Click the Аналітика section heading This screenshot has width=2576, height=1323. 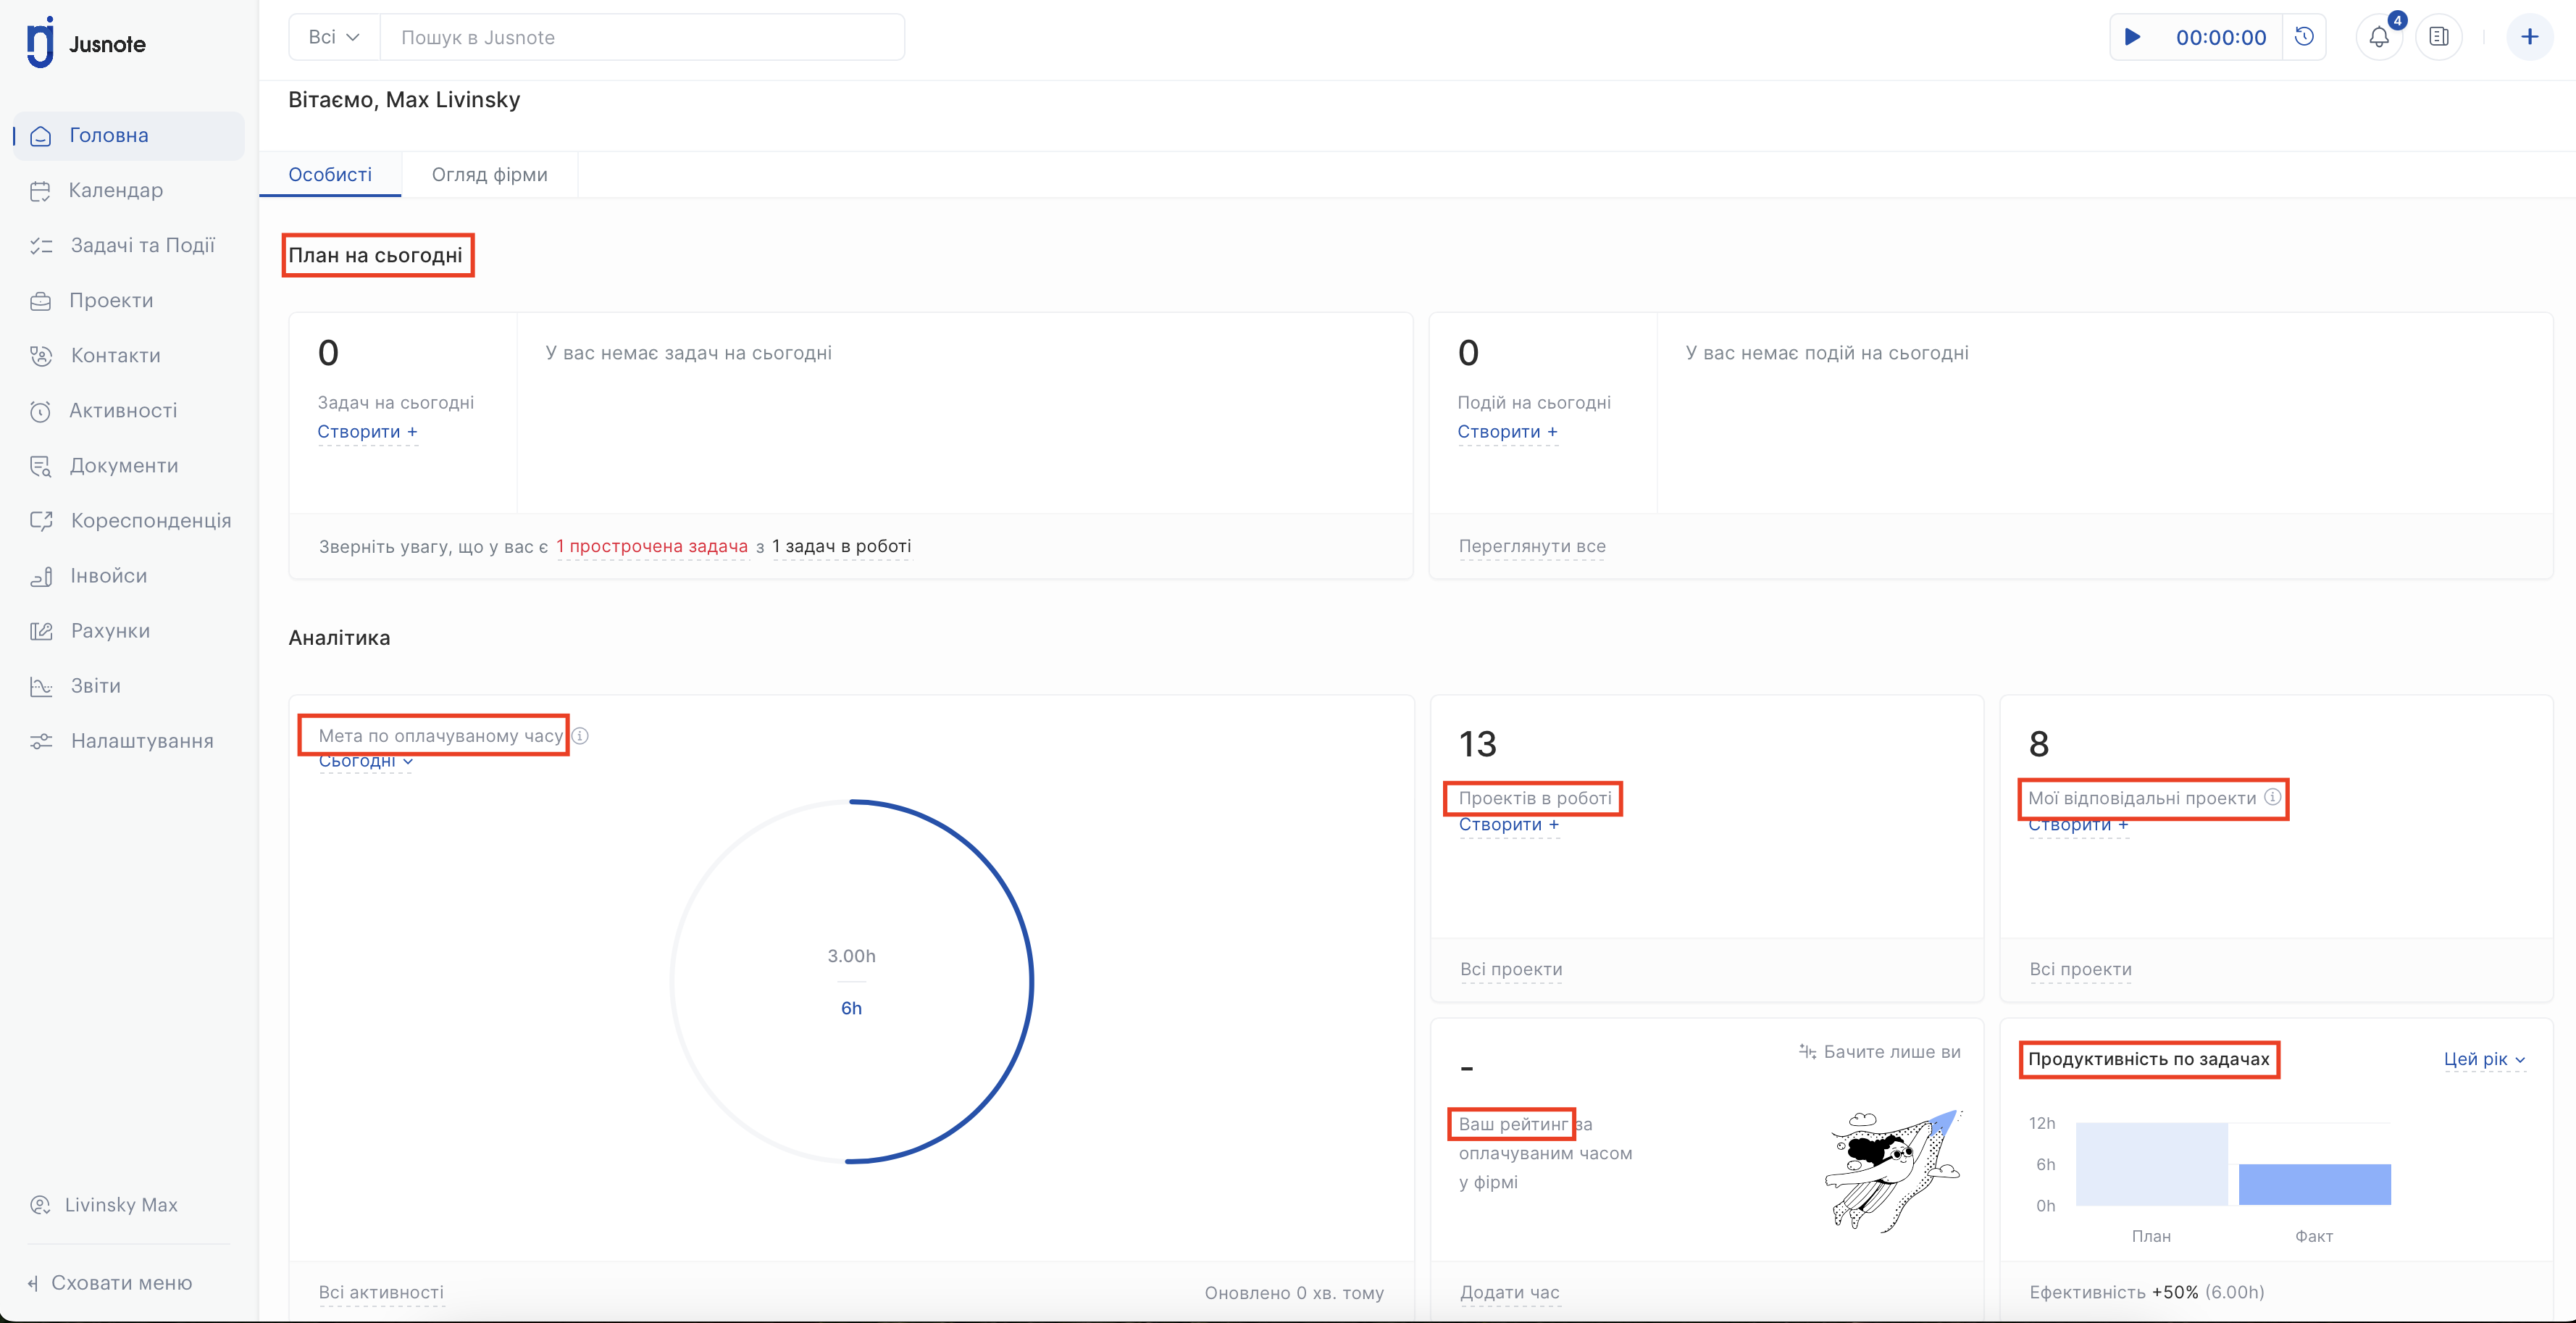click(x=339, y=638)
